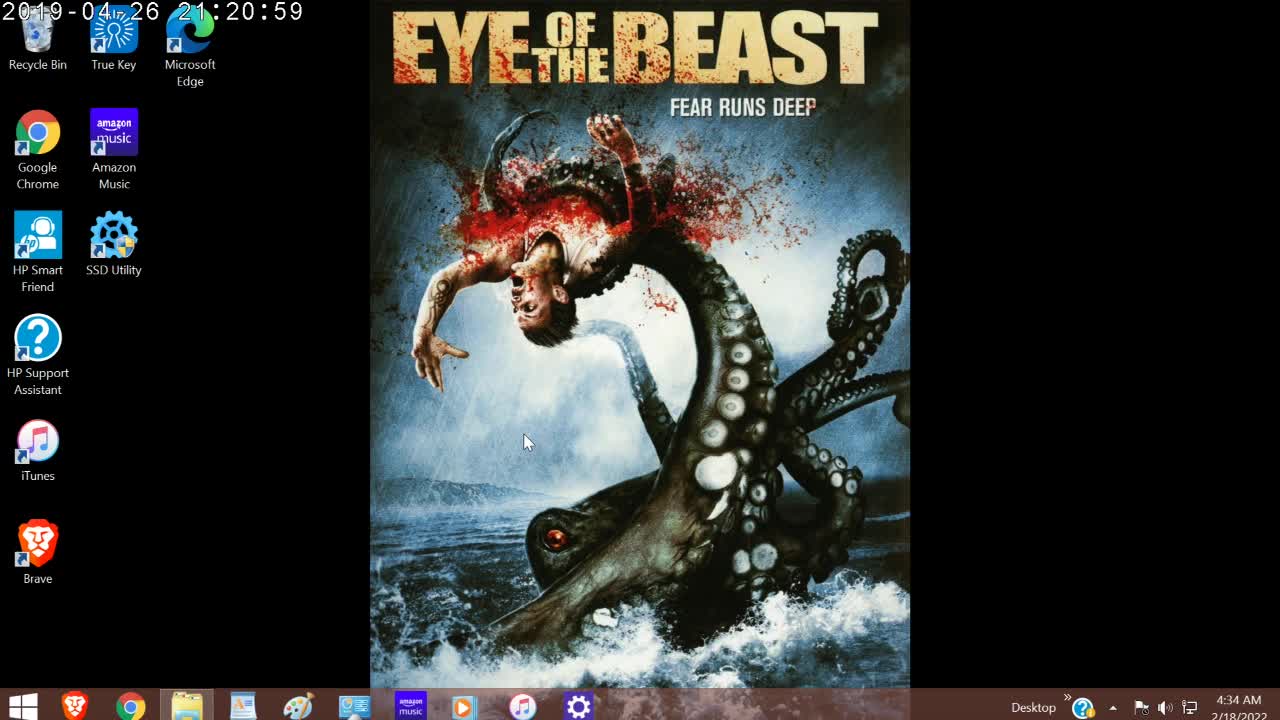Open the Windows Start menu
The height and width of the screenshot is (720, 1280).
pos(22,706)
